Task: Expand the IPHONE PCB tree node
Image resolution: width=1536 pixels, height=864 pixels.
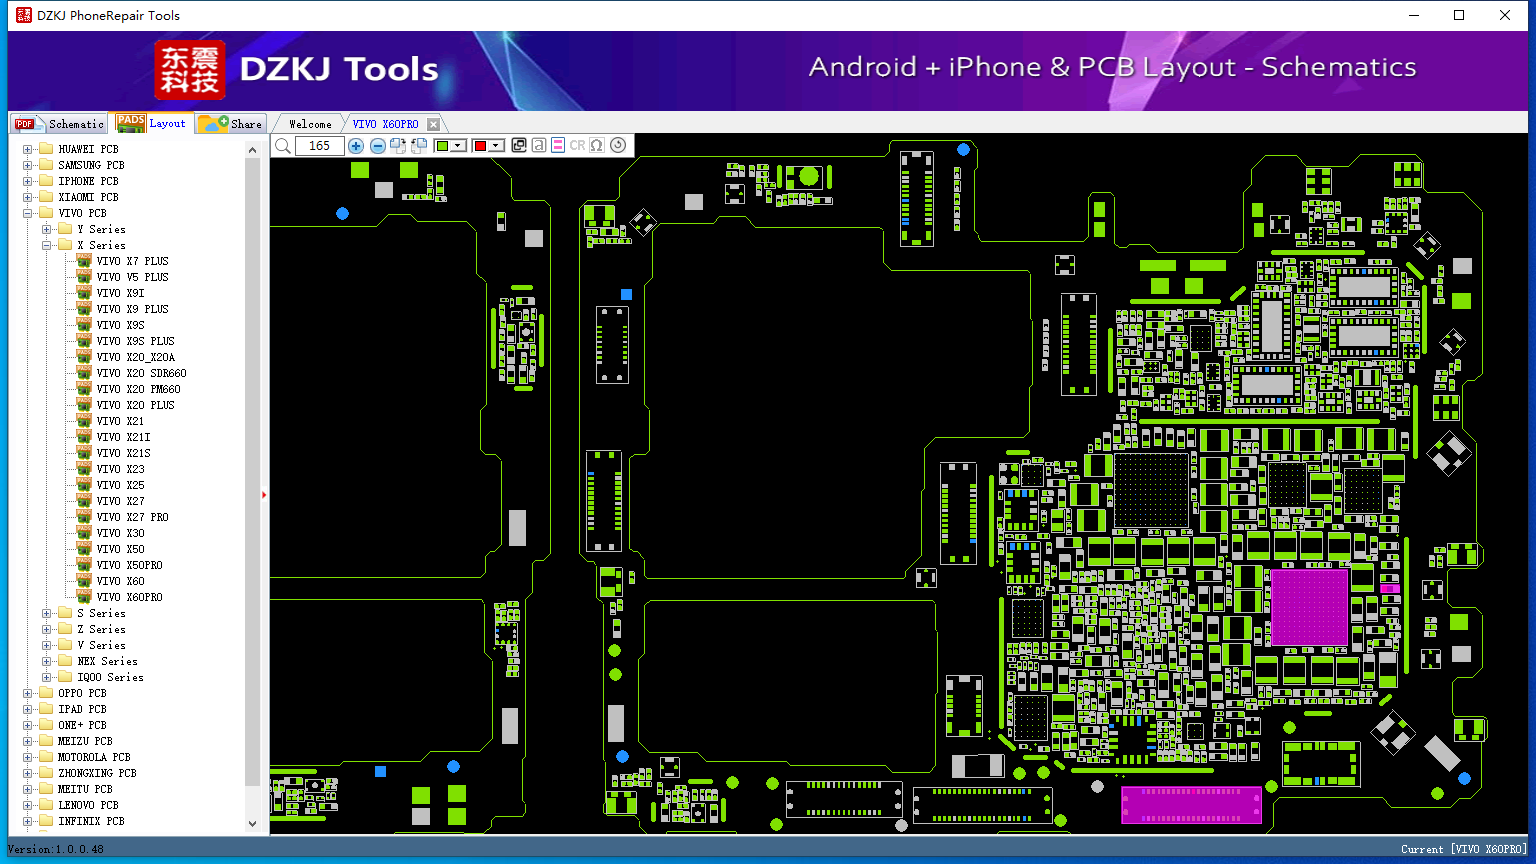Action: coord(27,181)
